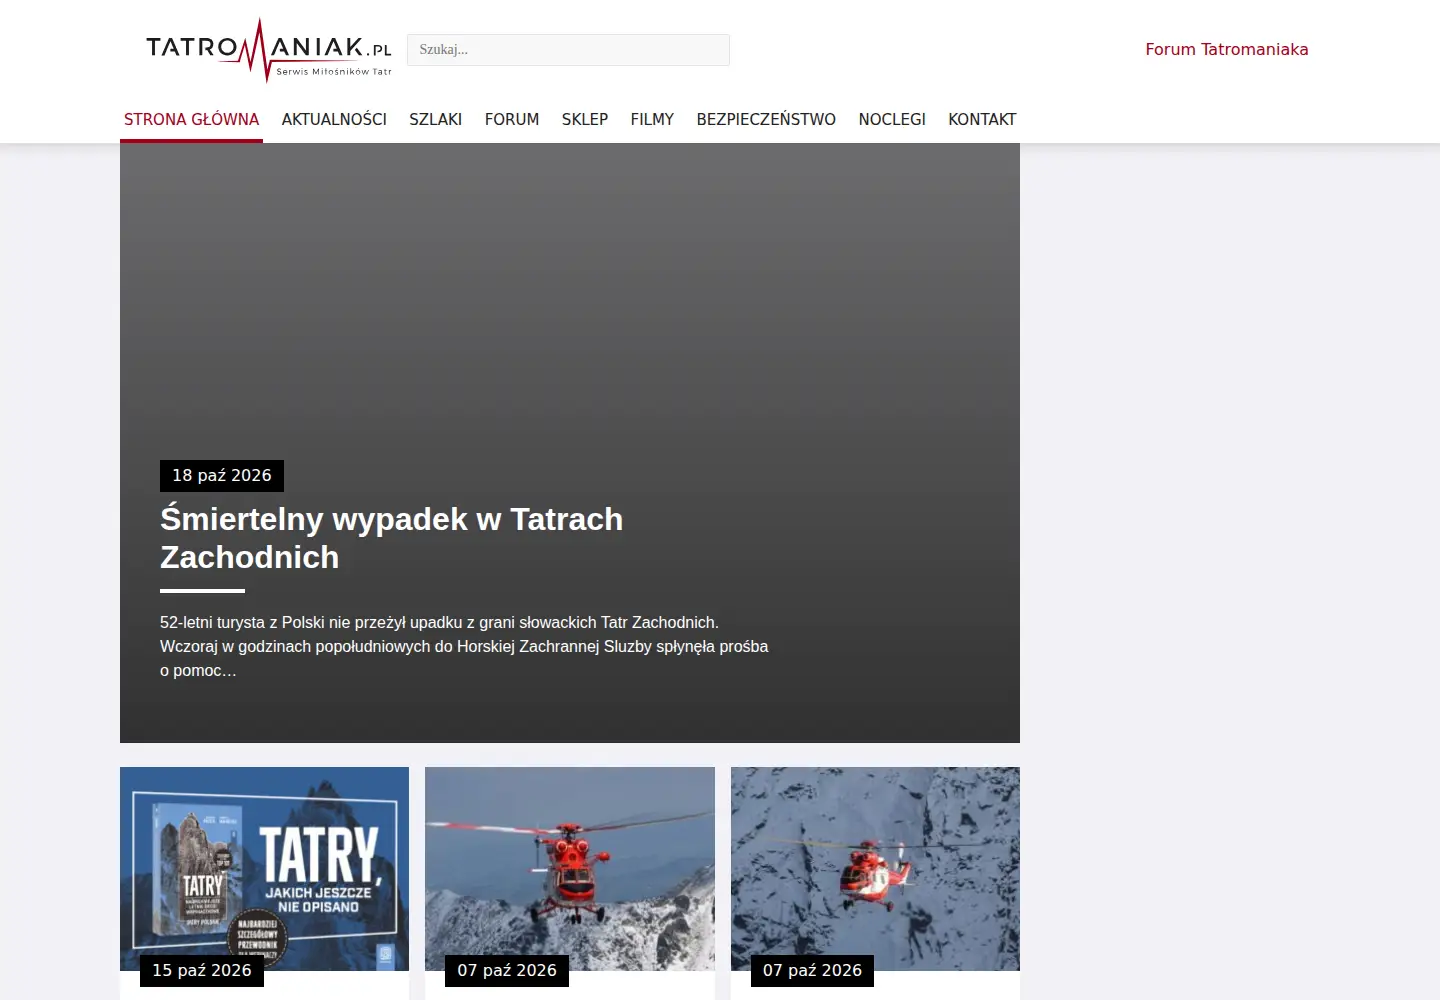1440x1000 pixels.
Task: Open the Sklep menu item
Action: [x=585, y=119]
